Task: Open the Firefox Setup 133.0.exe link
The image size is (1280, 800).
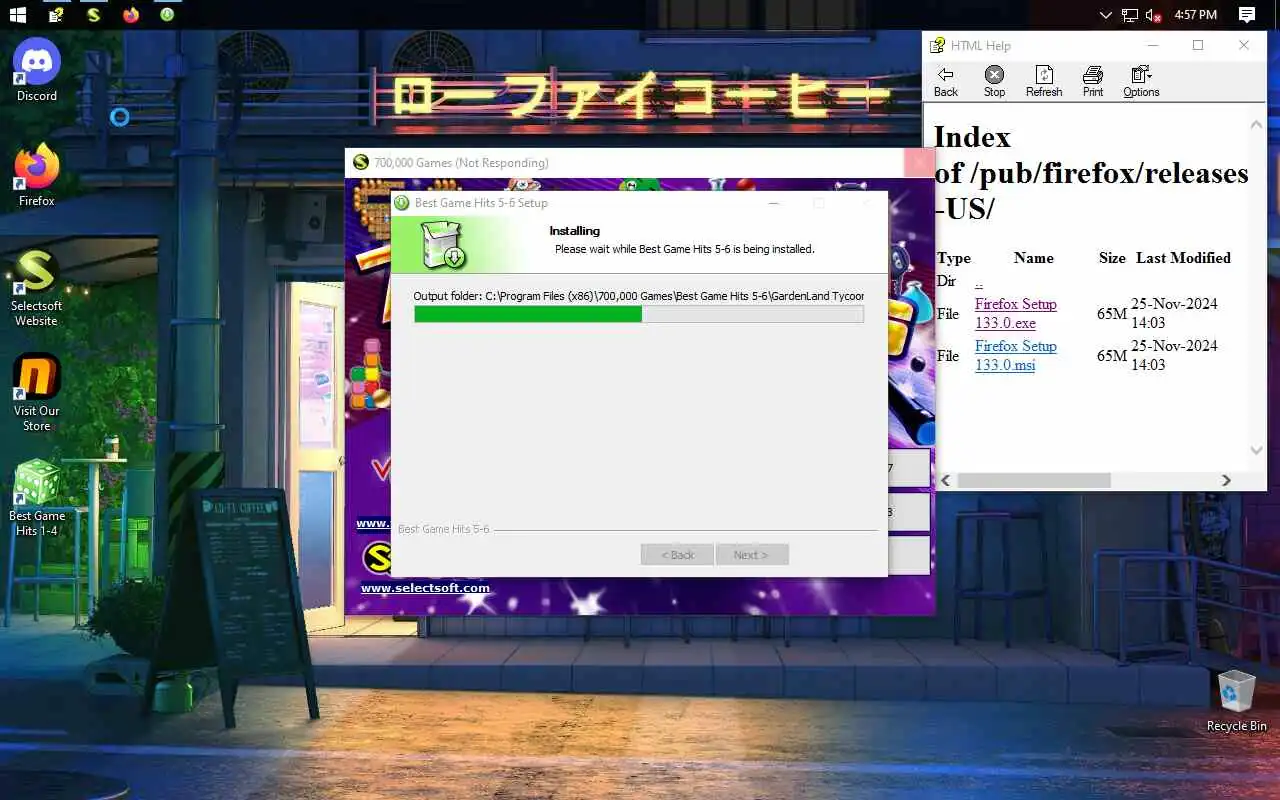Action: (x=1015, y=313)
